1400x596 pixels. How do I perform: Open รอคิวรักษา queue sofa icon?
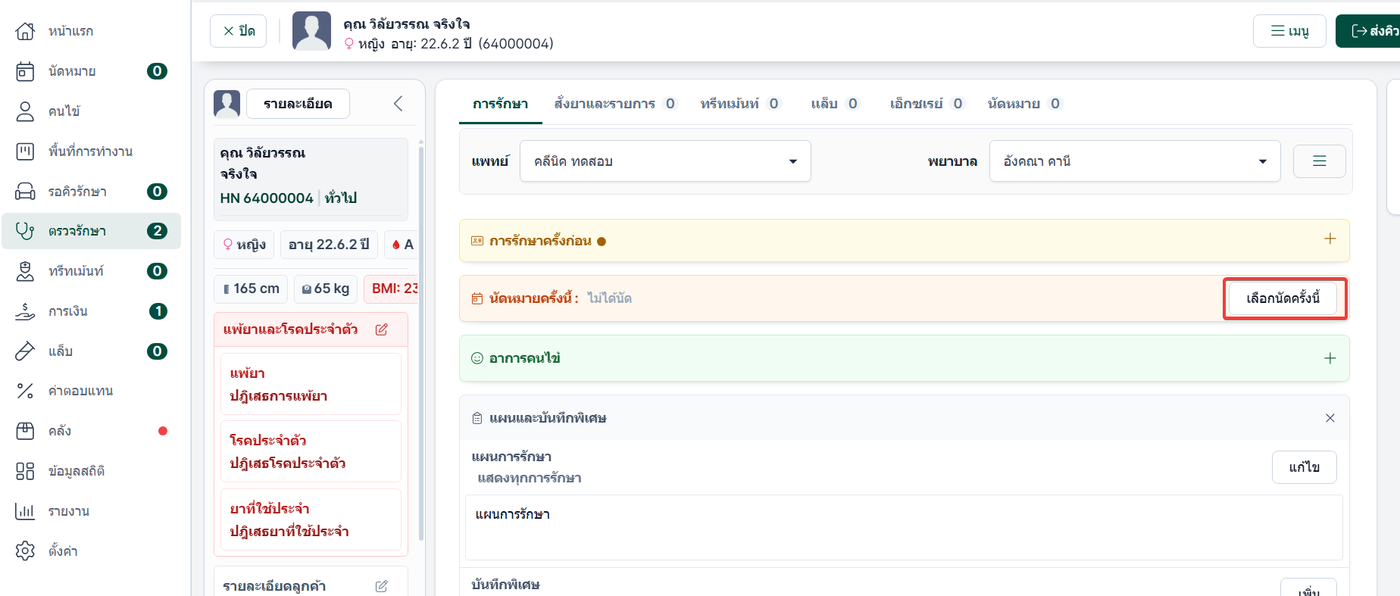(26, 191)
